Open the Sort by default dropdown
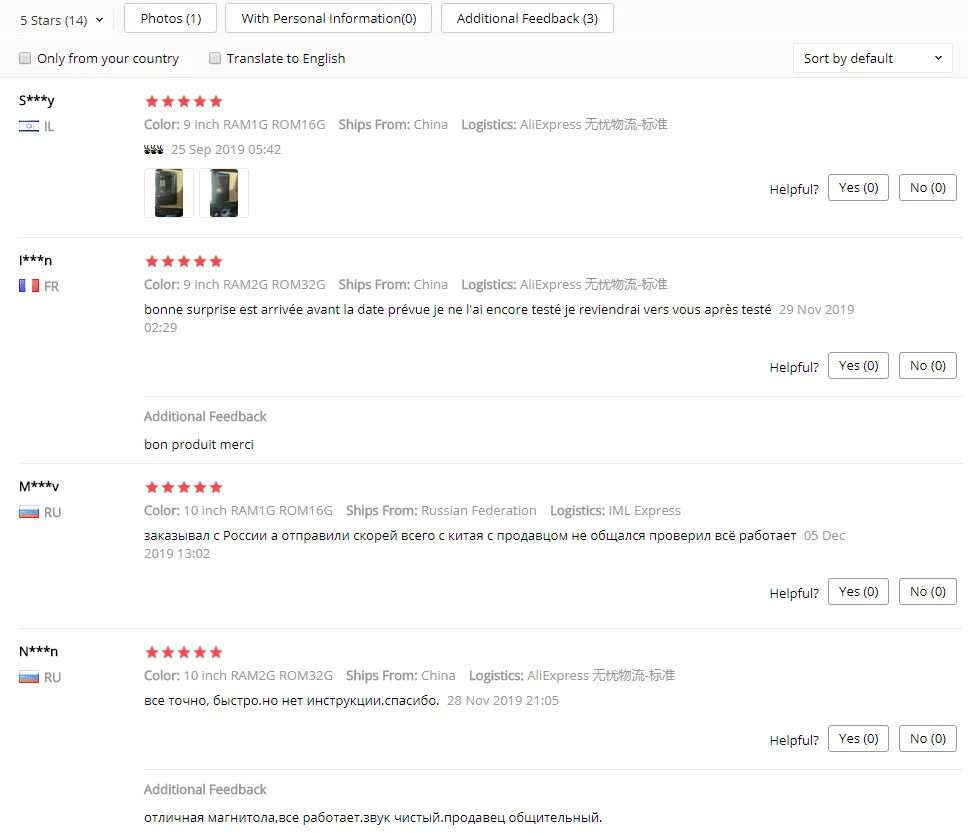This screenshot has height=833, width=968. [872, 58]
